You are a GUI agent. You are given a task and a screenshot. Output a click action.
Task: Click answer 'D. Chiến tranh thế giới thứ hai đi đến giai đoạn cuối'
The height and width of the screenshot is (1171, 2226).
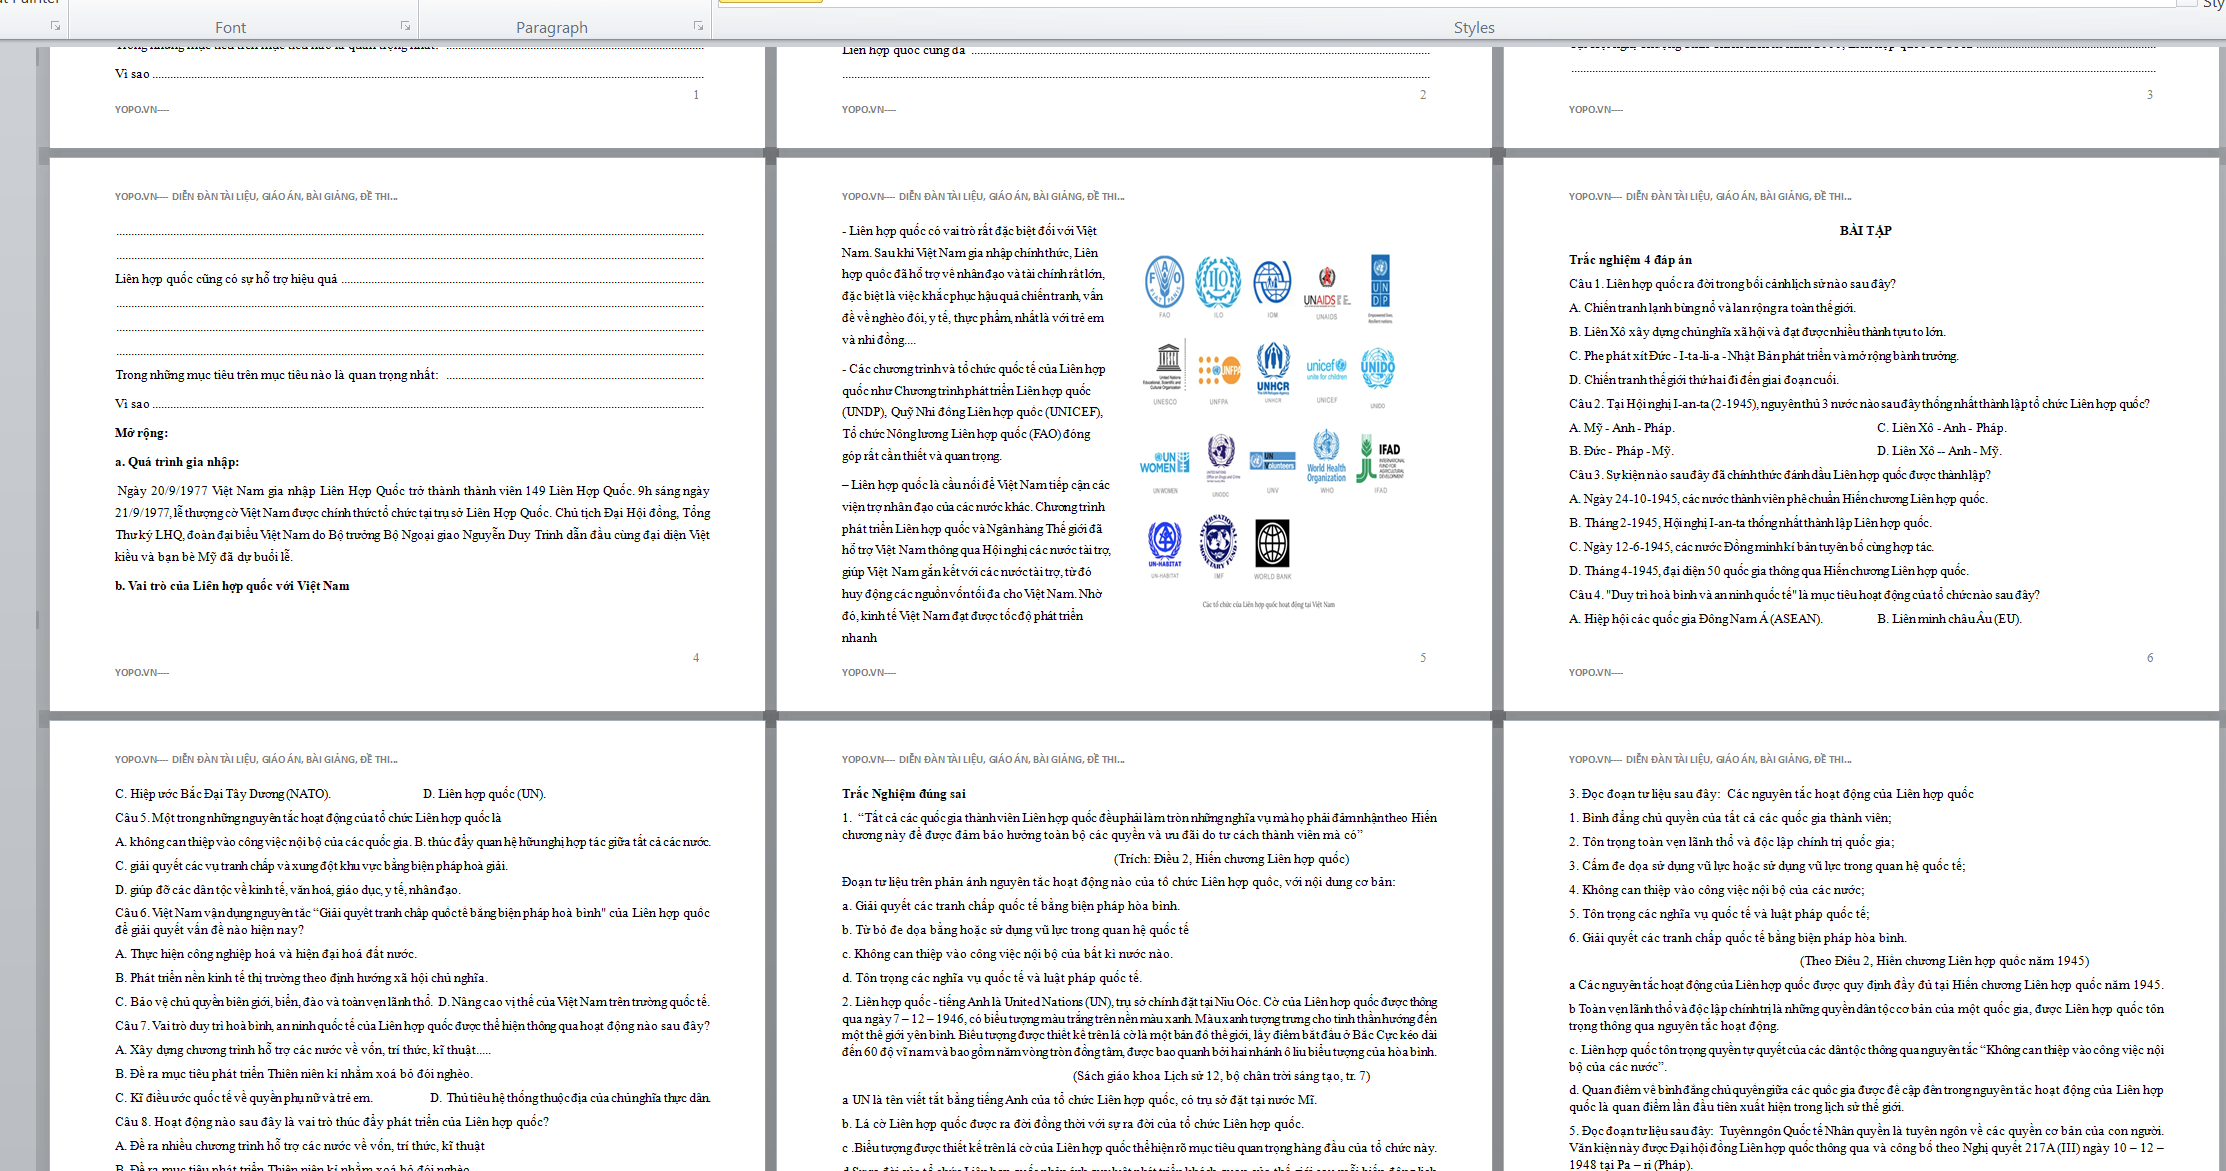click(1704, 380)
